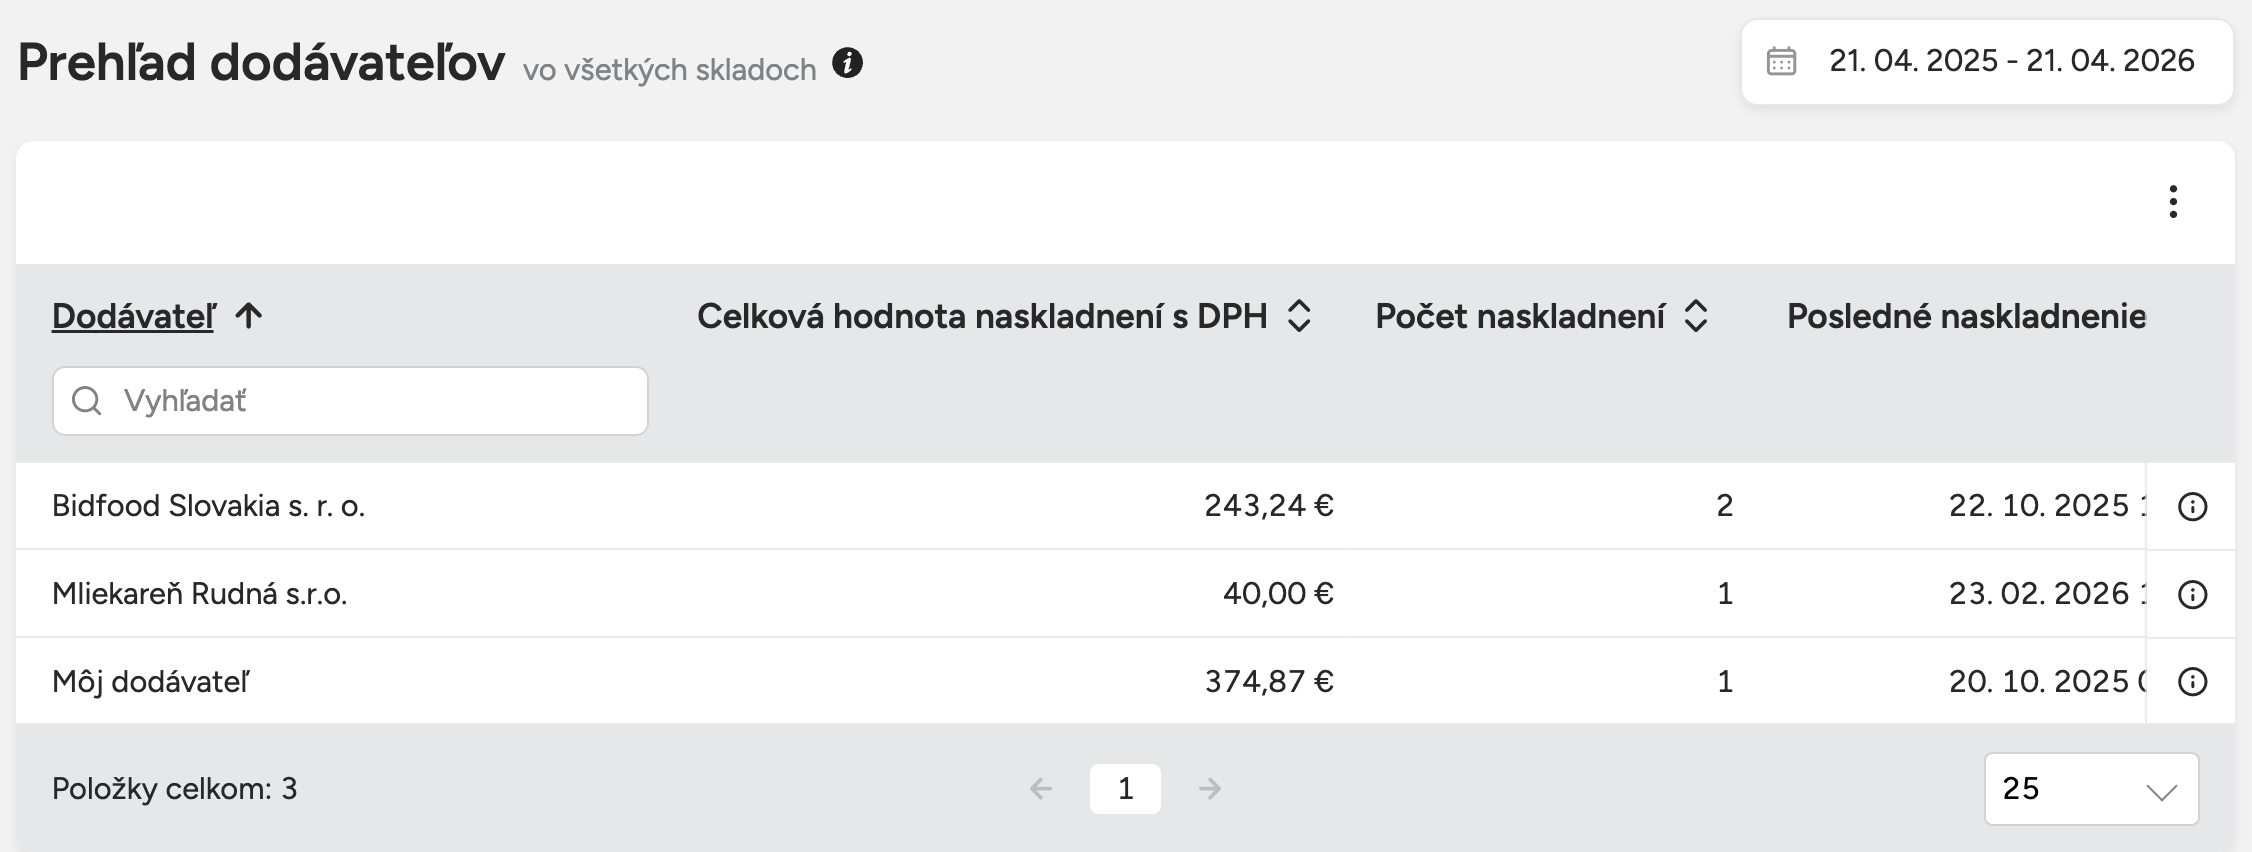
Task: Open the three-dot options menu
Action: click(x=2172, y=202)
